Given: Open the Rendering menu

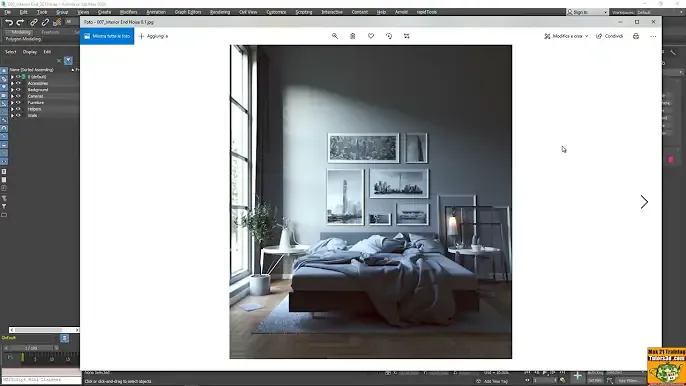Looking at the screenshot, I should [220, 12].
